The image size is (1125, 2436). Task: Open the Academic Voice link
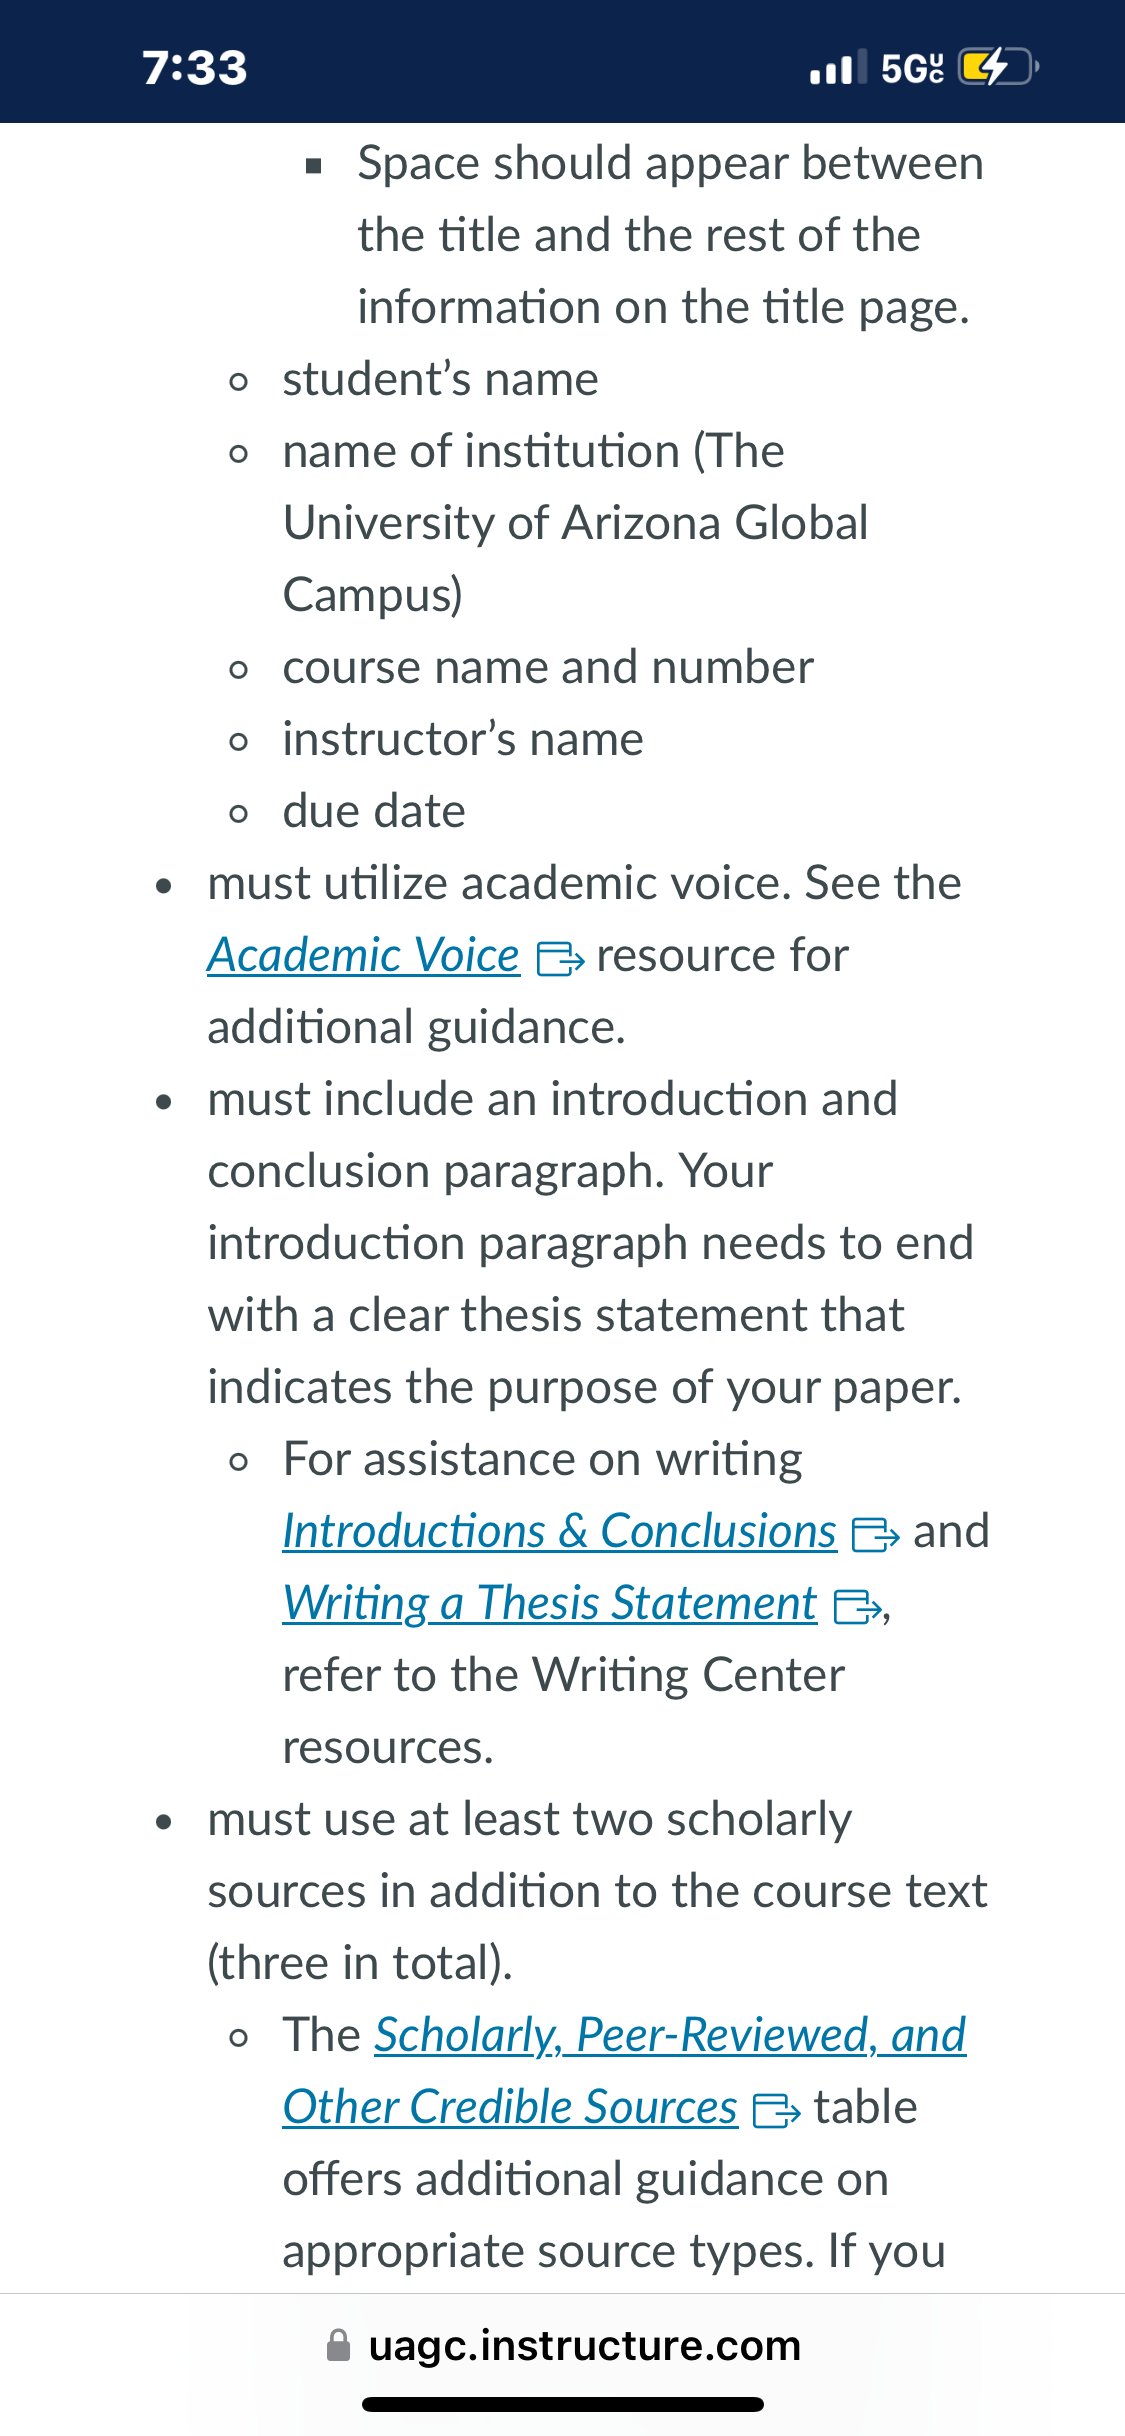click(363, 956)
